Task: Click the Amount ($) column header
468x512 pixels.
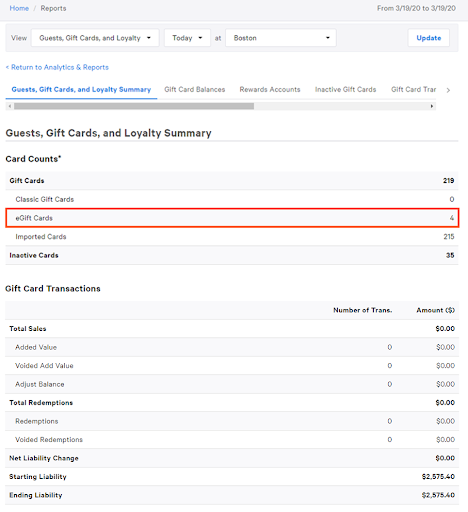Action: [435, 310]
